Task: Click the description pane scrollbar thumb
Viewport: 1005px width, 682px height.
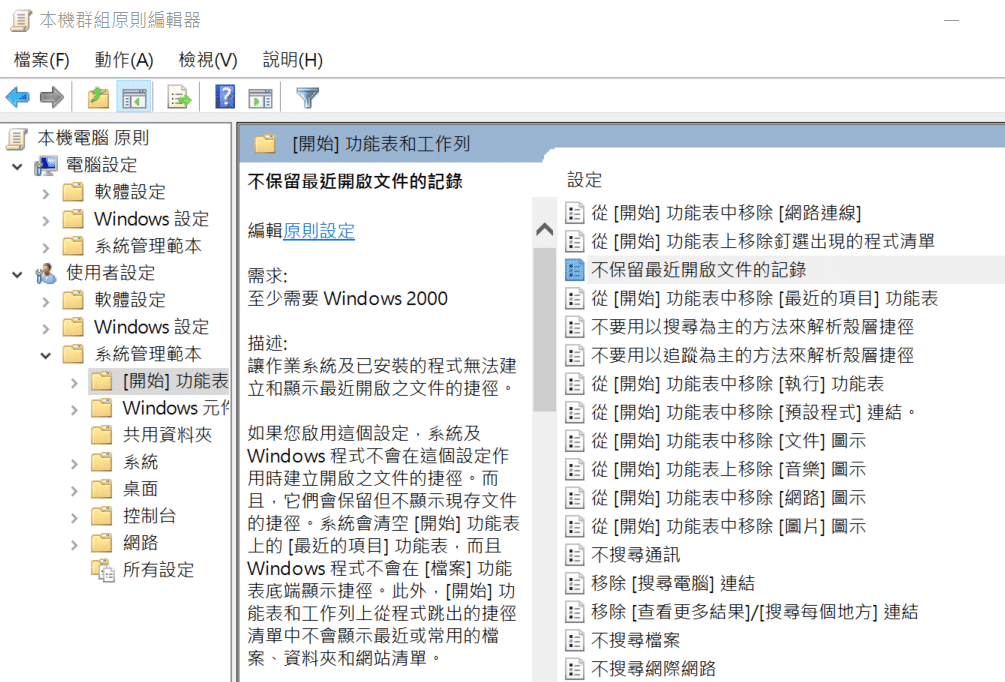Action: pyautogui.click(x=544, y=330)
